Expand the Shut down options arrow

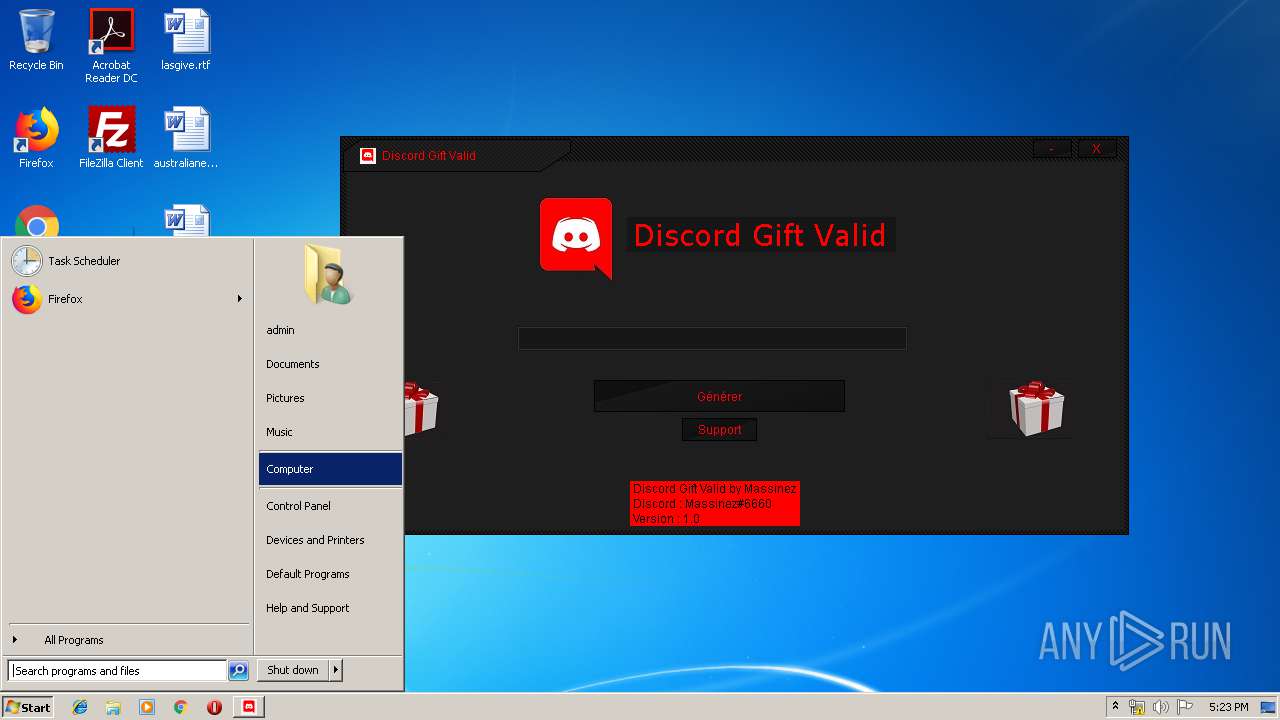click(336, 670)
